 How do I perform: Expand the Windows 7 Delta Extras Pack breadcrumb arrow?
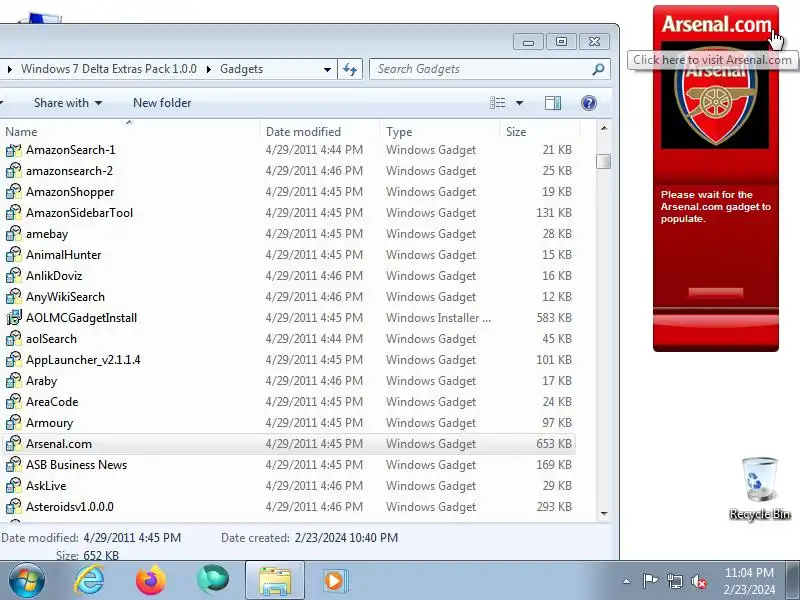point(9,69)
